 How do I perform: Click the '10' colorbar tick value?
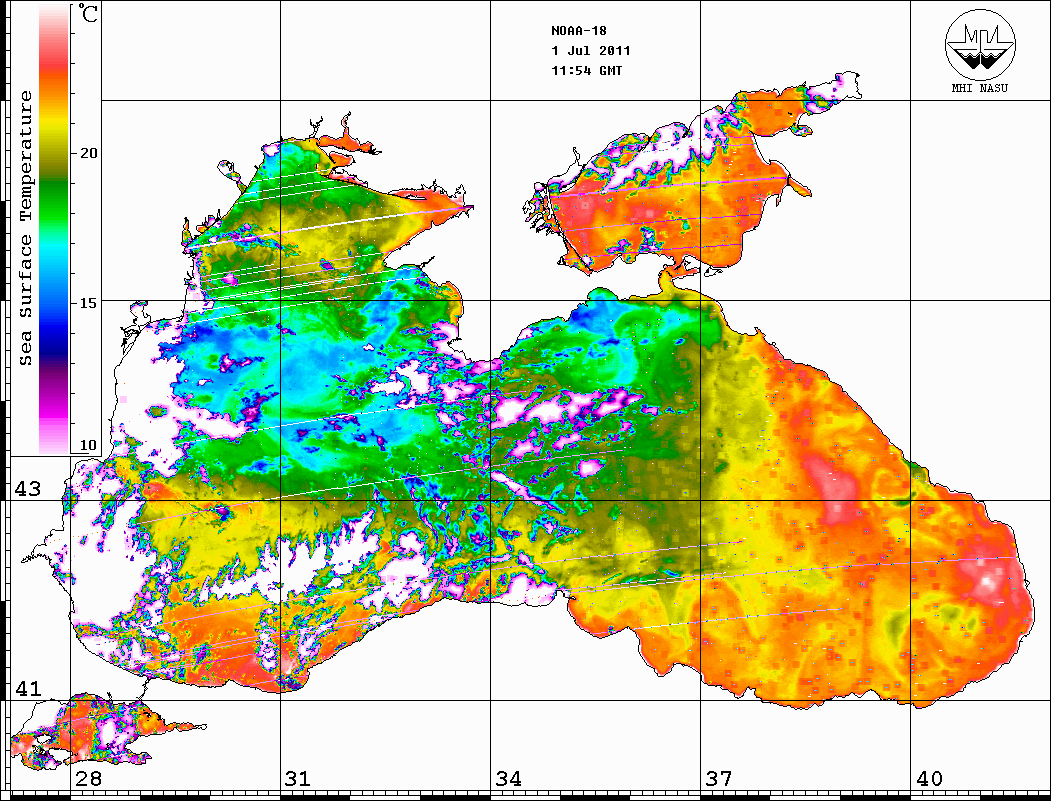pos(88,445)
